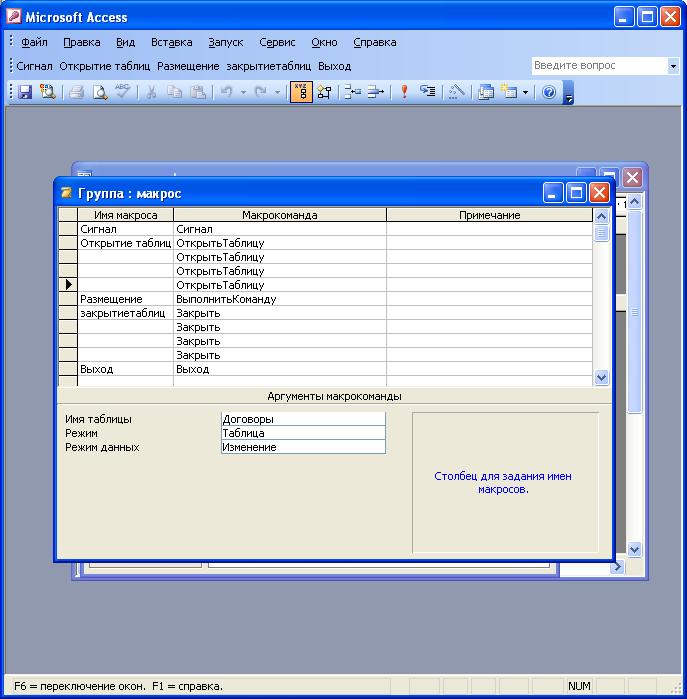Run the Сигнал custom toolbar button
The height and width of the screenshot is (699, 687).
coord(34,66)
